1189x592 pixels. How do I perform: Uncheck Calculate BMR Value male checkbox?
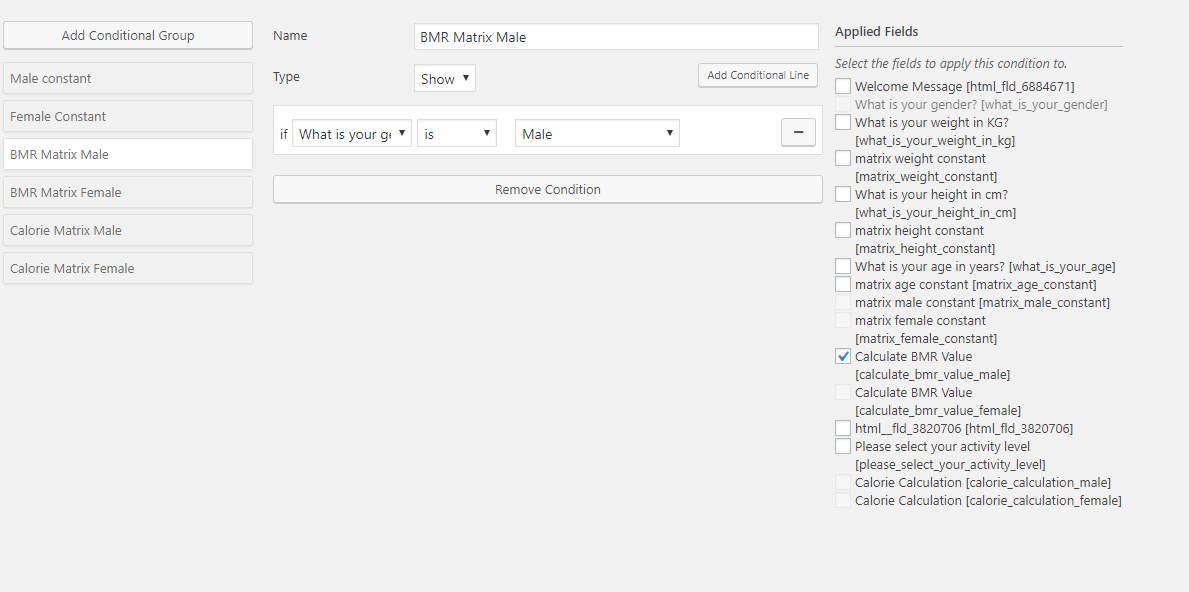843,356
